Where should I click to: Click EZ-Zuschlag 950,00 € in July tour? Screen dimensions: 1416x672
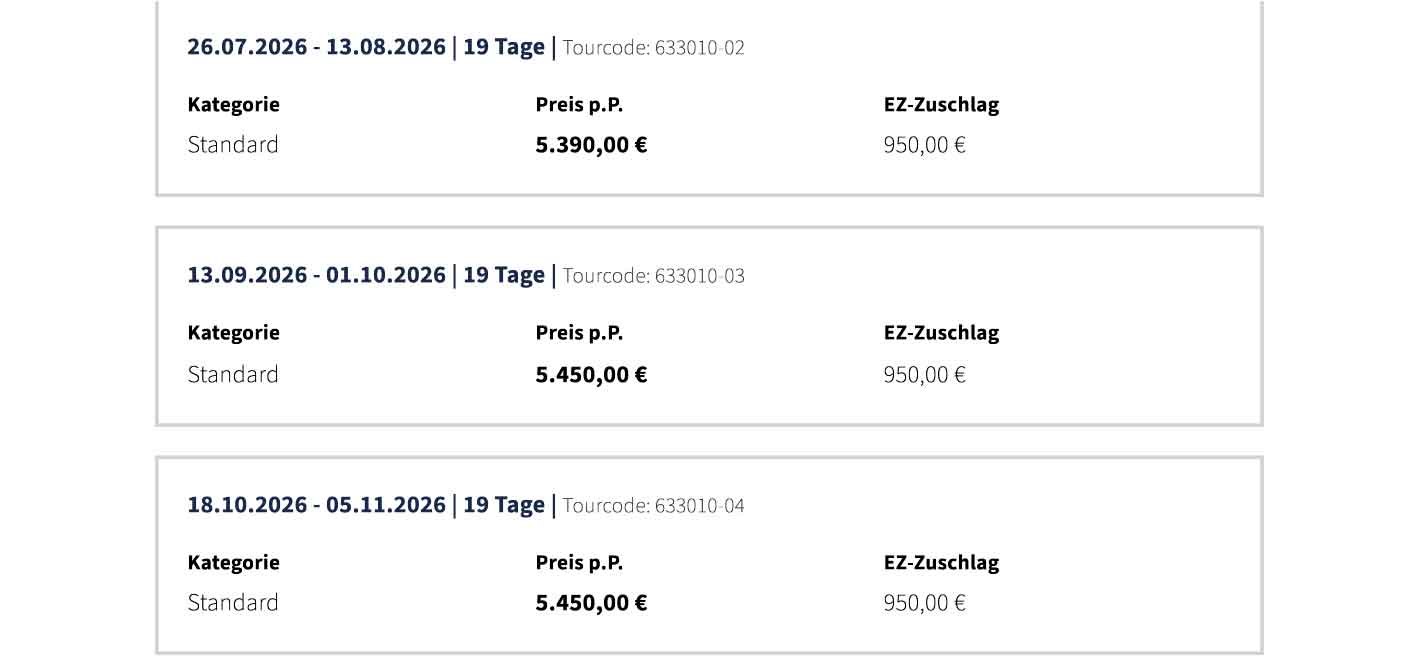point(924,145)
